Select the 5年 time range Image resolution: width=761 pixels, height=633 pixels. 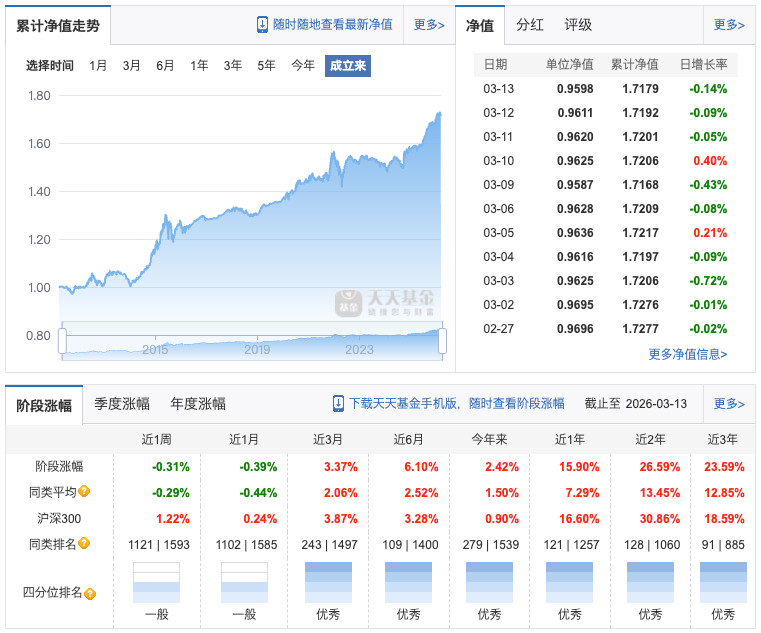[x=266, y=66]
